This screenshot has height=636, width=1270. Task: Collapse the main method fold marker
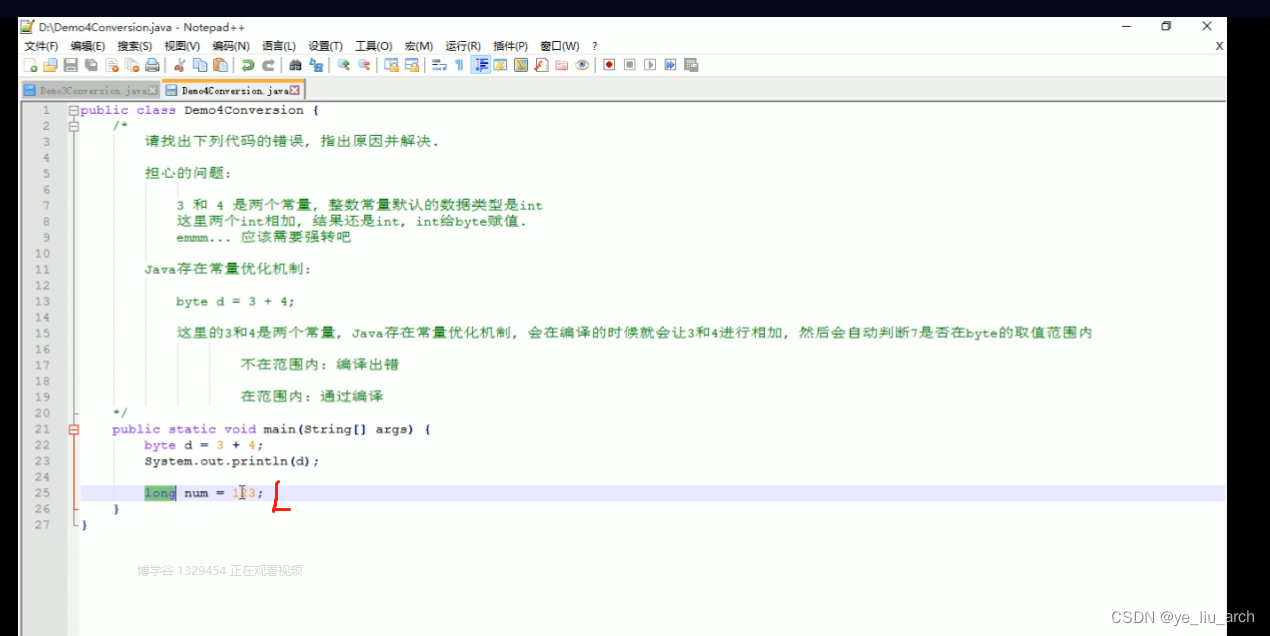(72, 429)
